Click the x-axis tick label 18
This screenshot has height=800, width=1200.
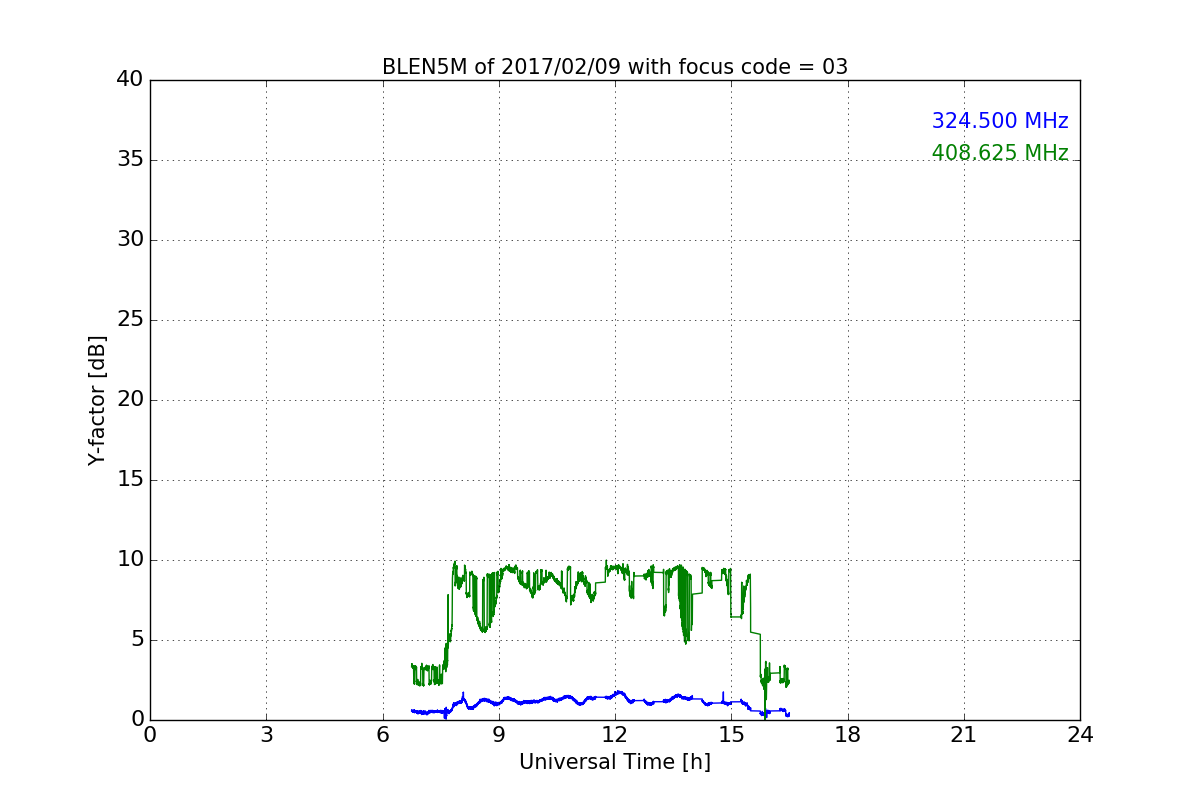point(848,735)
